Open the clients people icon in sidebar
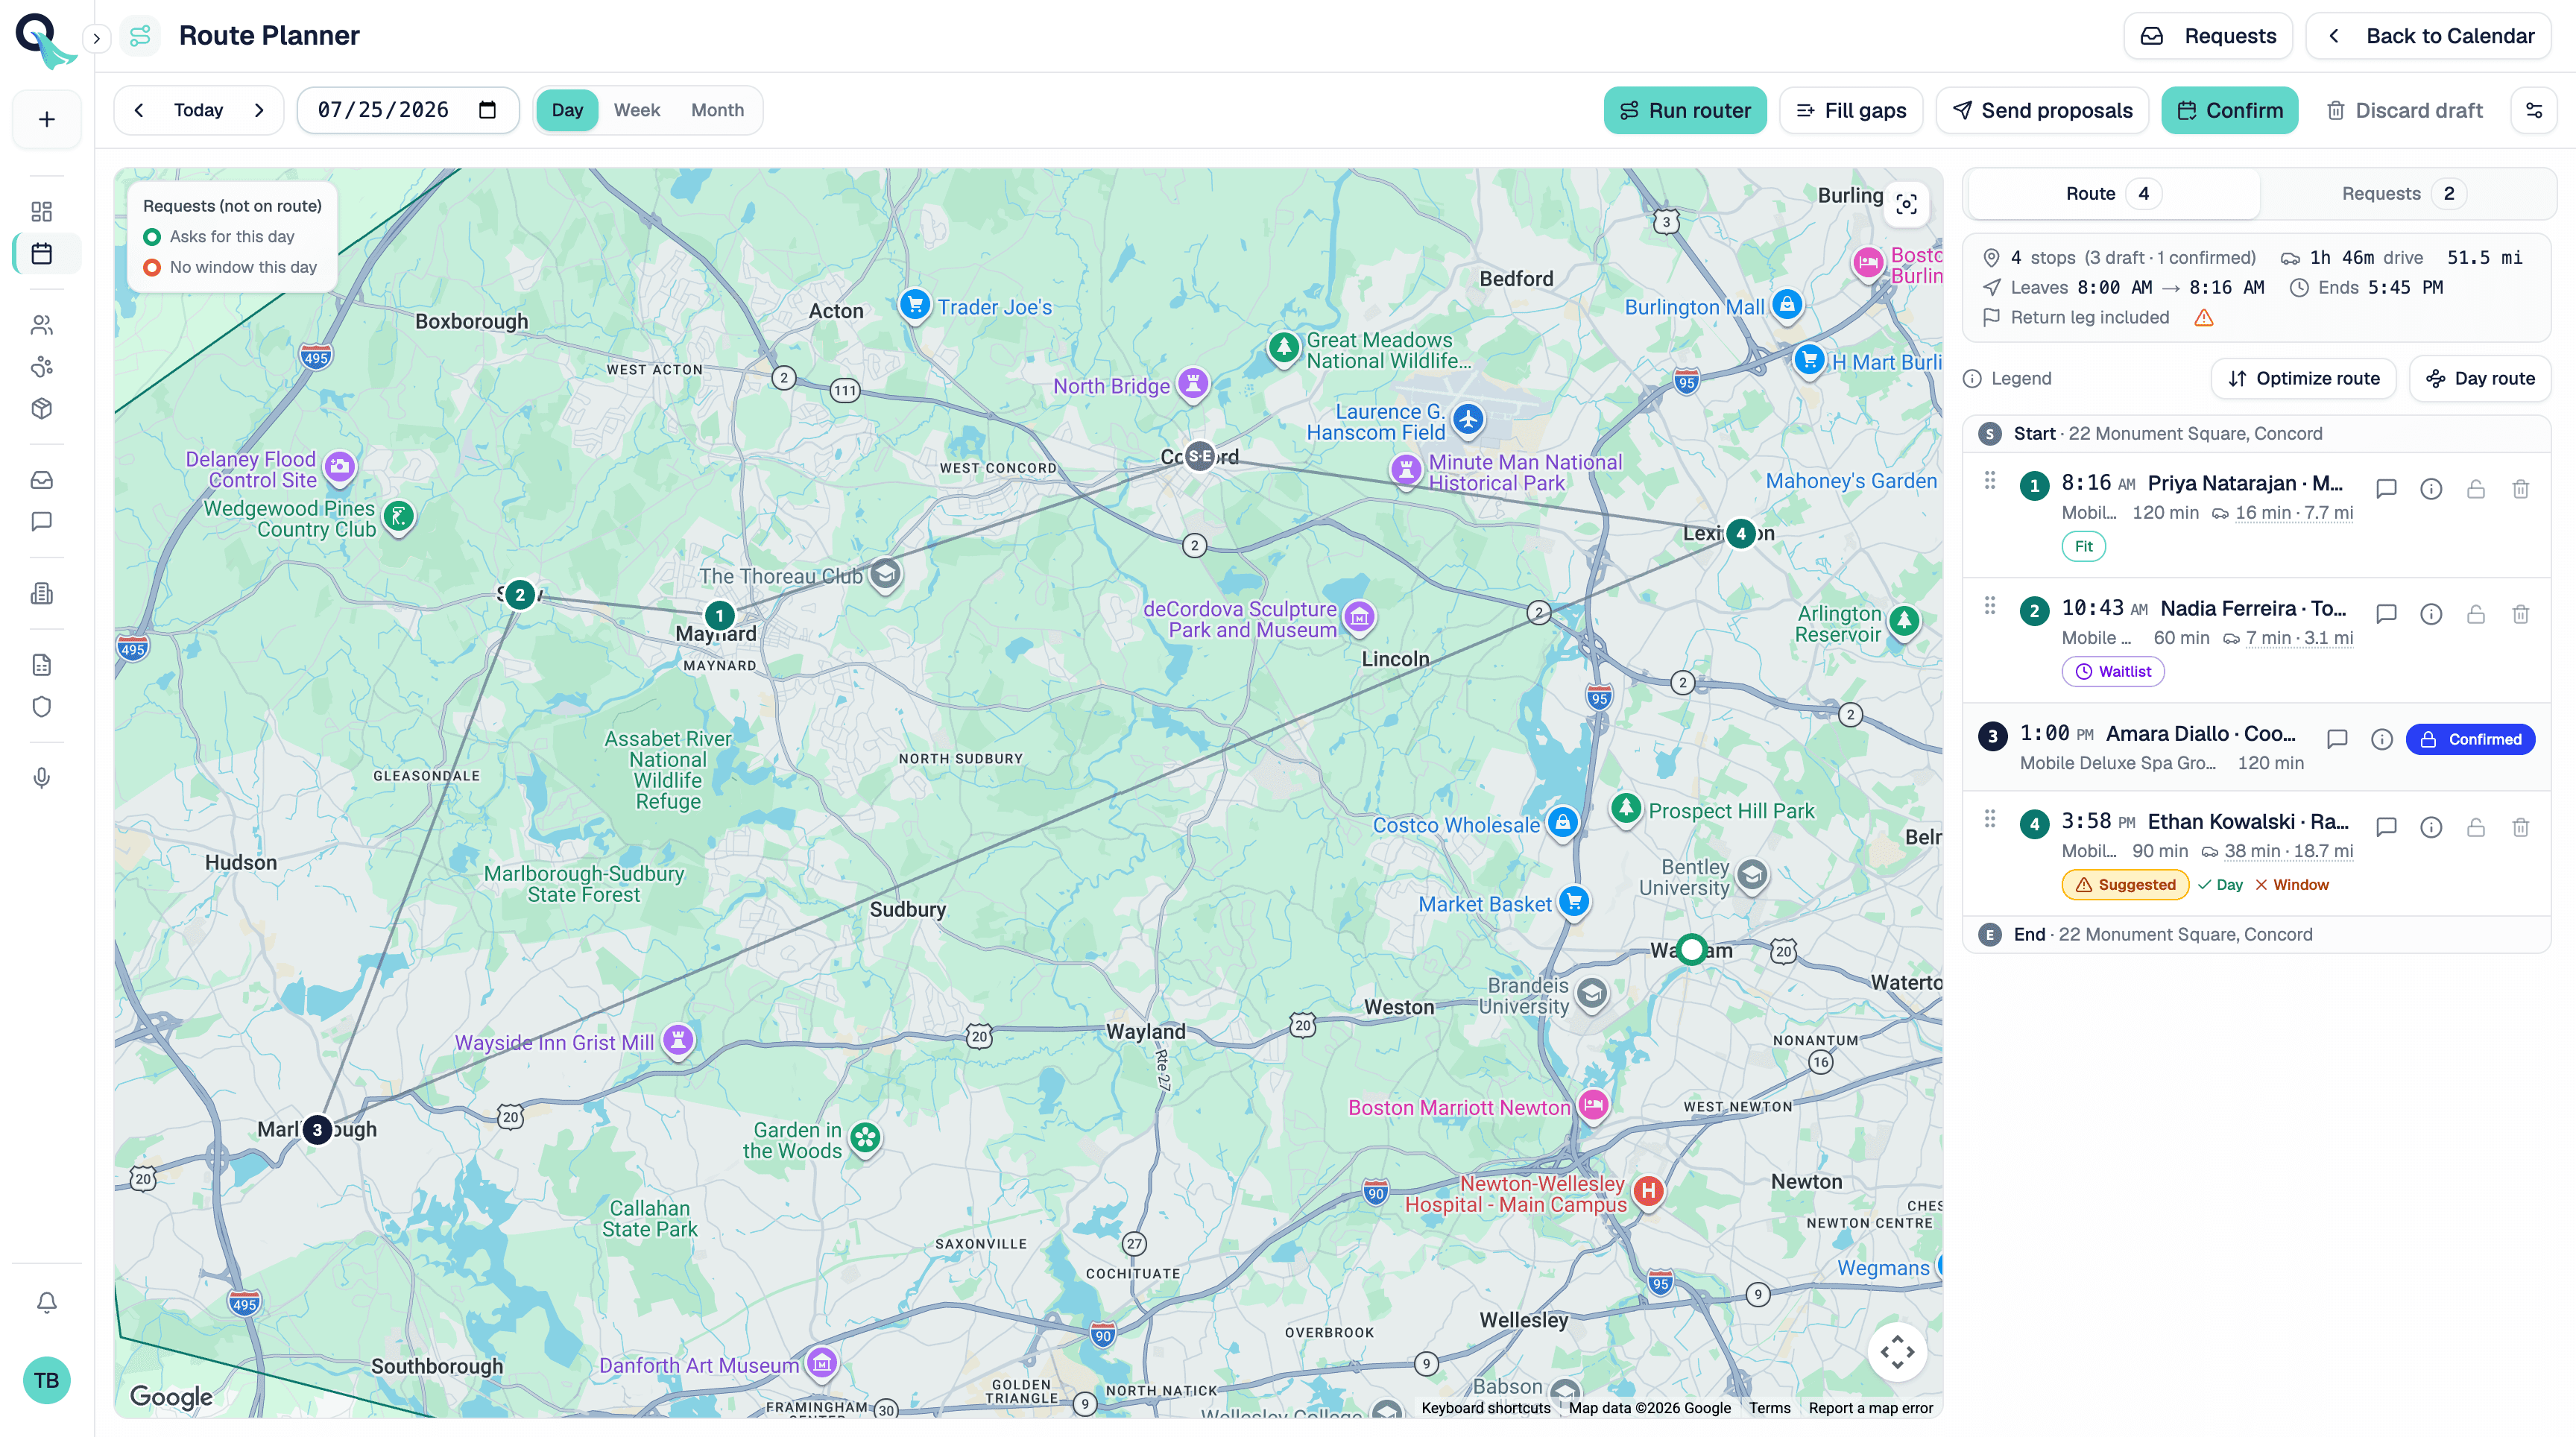Viewport: 2576px width, 1437px height. pos(42,325)
